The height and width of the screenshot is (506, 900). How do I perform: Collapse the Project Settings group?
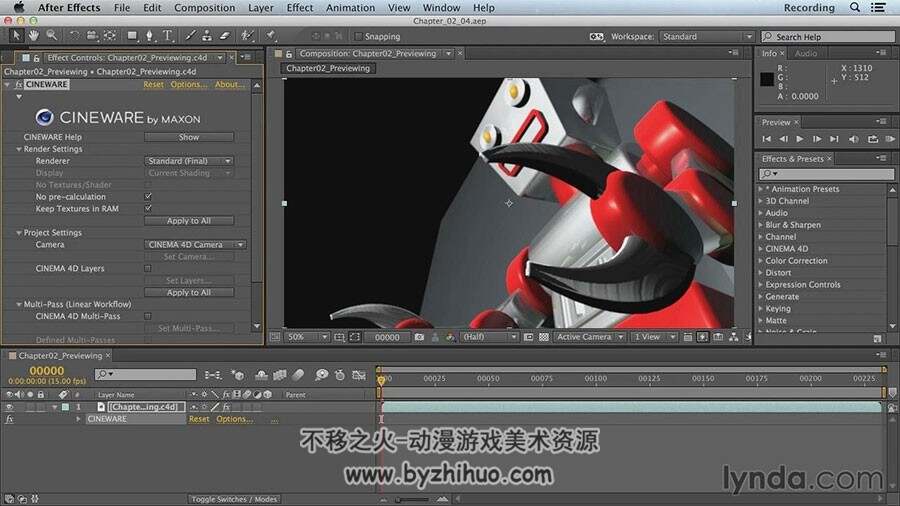click(x=18, y=233)
